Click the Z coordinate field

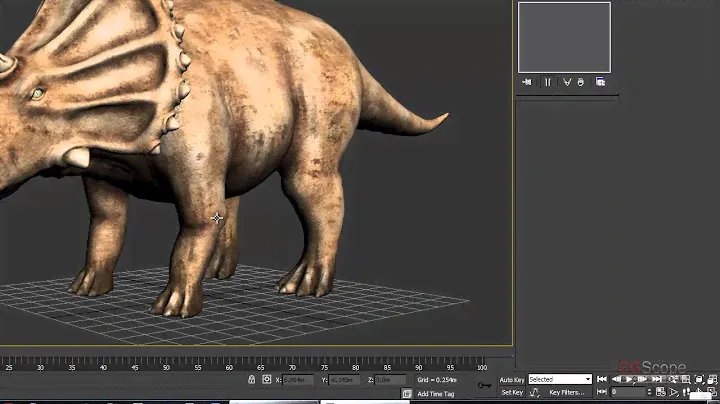388,380
